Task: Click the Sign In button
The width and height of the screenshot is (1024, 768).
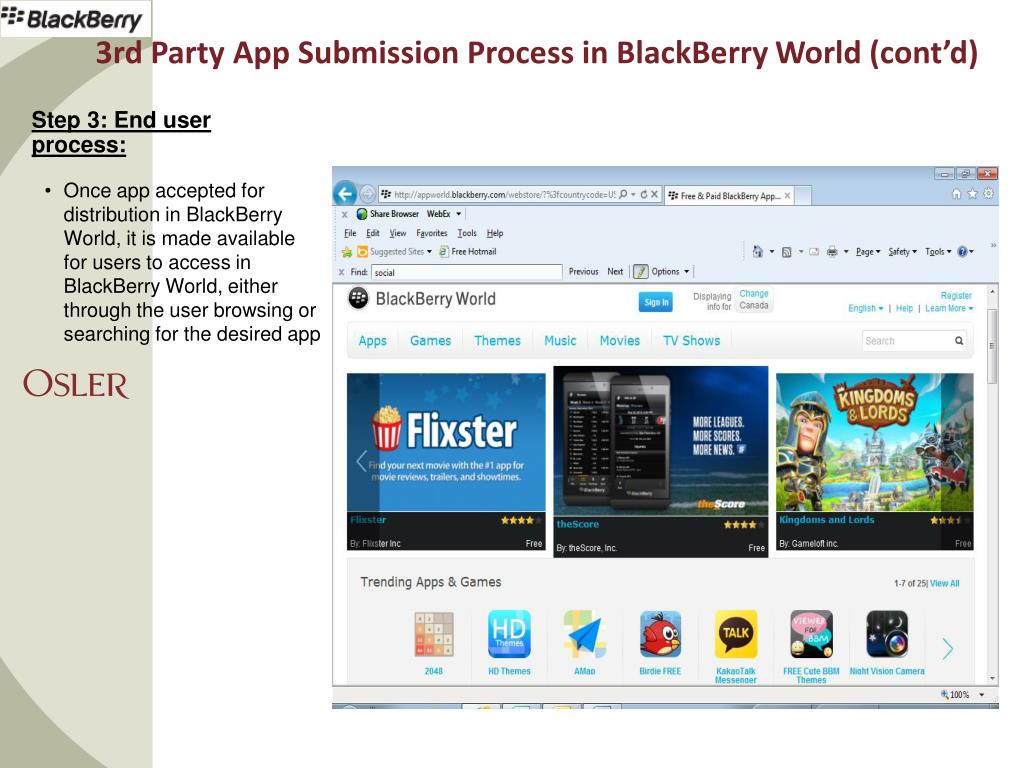Action: [x=656, y=302]
